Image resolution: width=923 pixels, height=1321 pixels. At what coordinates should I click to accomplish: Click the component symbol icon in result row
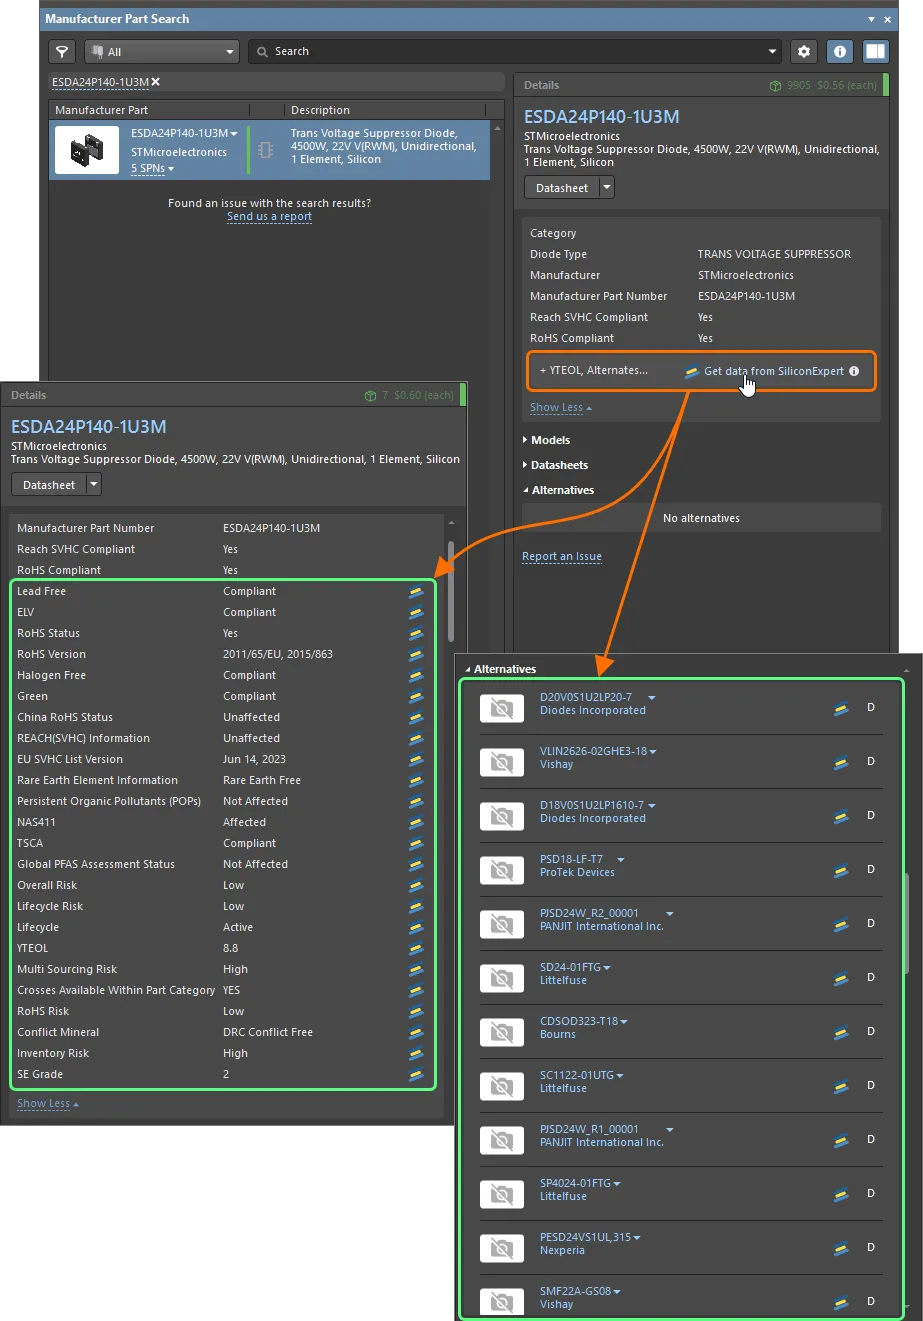[265, 150]
